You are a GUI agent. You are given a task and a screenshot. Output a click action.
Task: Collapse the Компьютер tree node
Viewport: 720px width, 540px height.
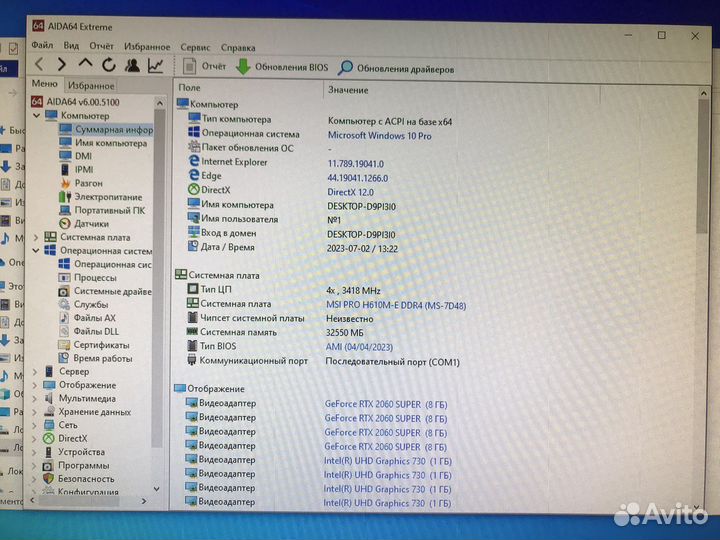click(36, 116)
